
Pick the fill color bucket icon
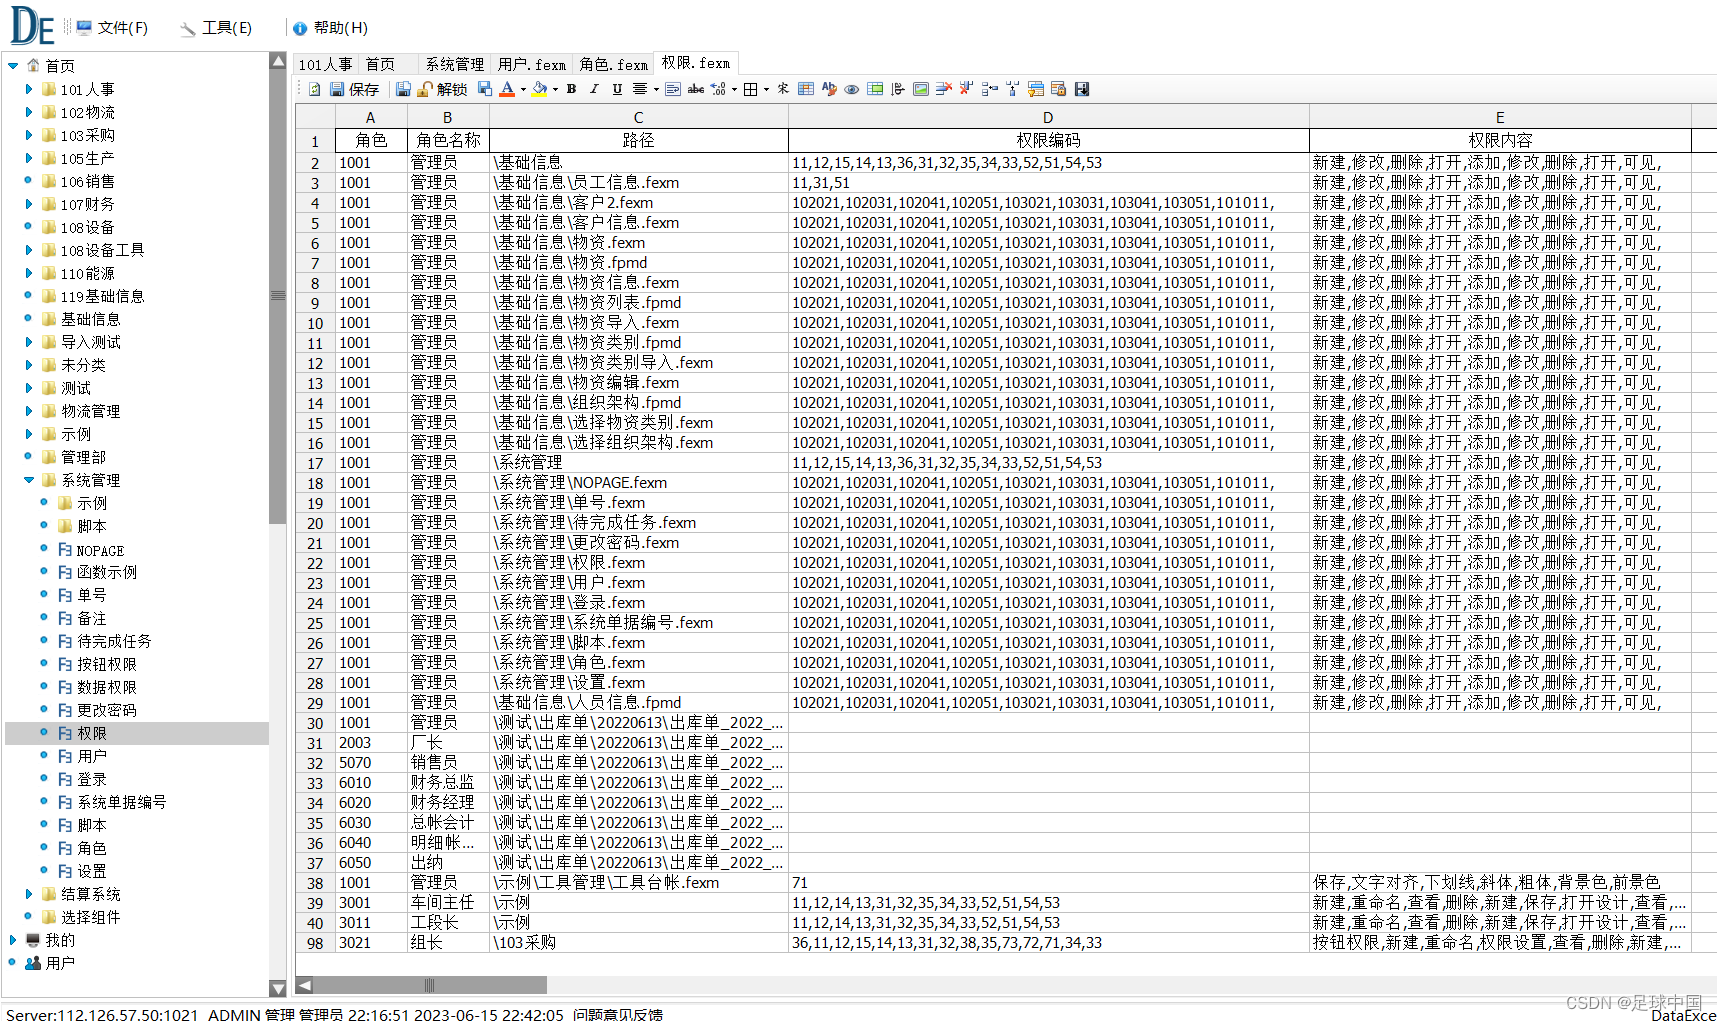pos(540,89)
